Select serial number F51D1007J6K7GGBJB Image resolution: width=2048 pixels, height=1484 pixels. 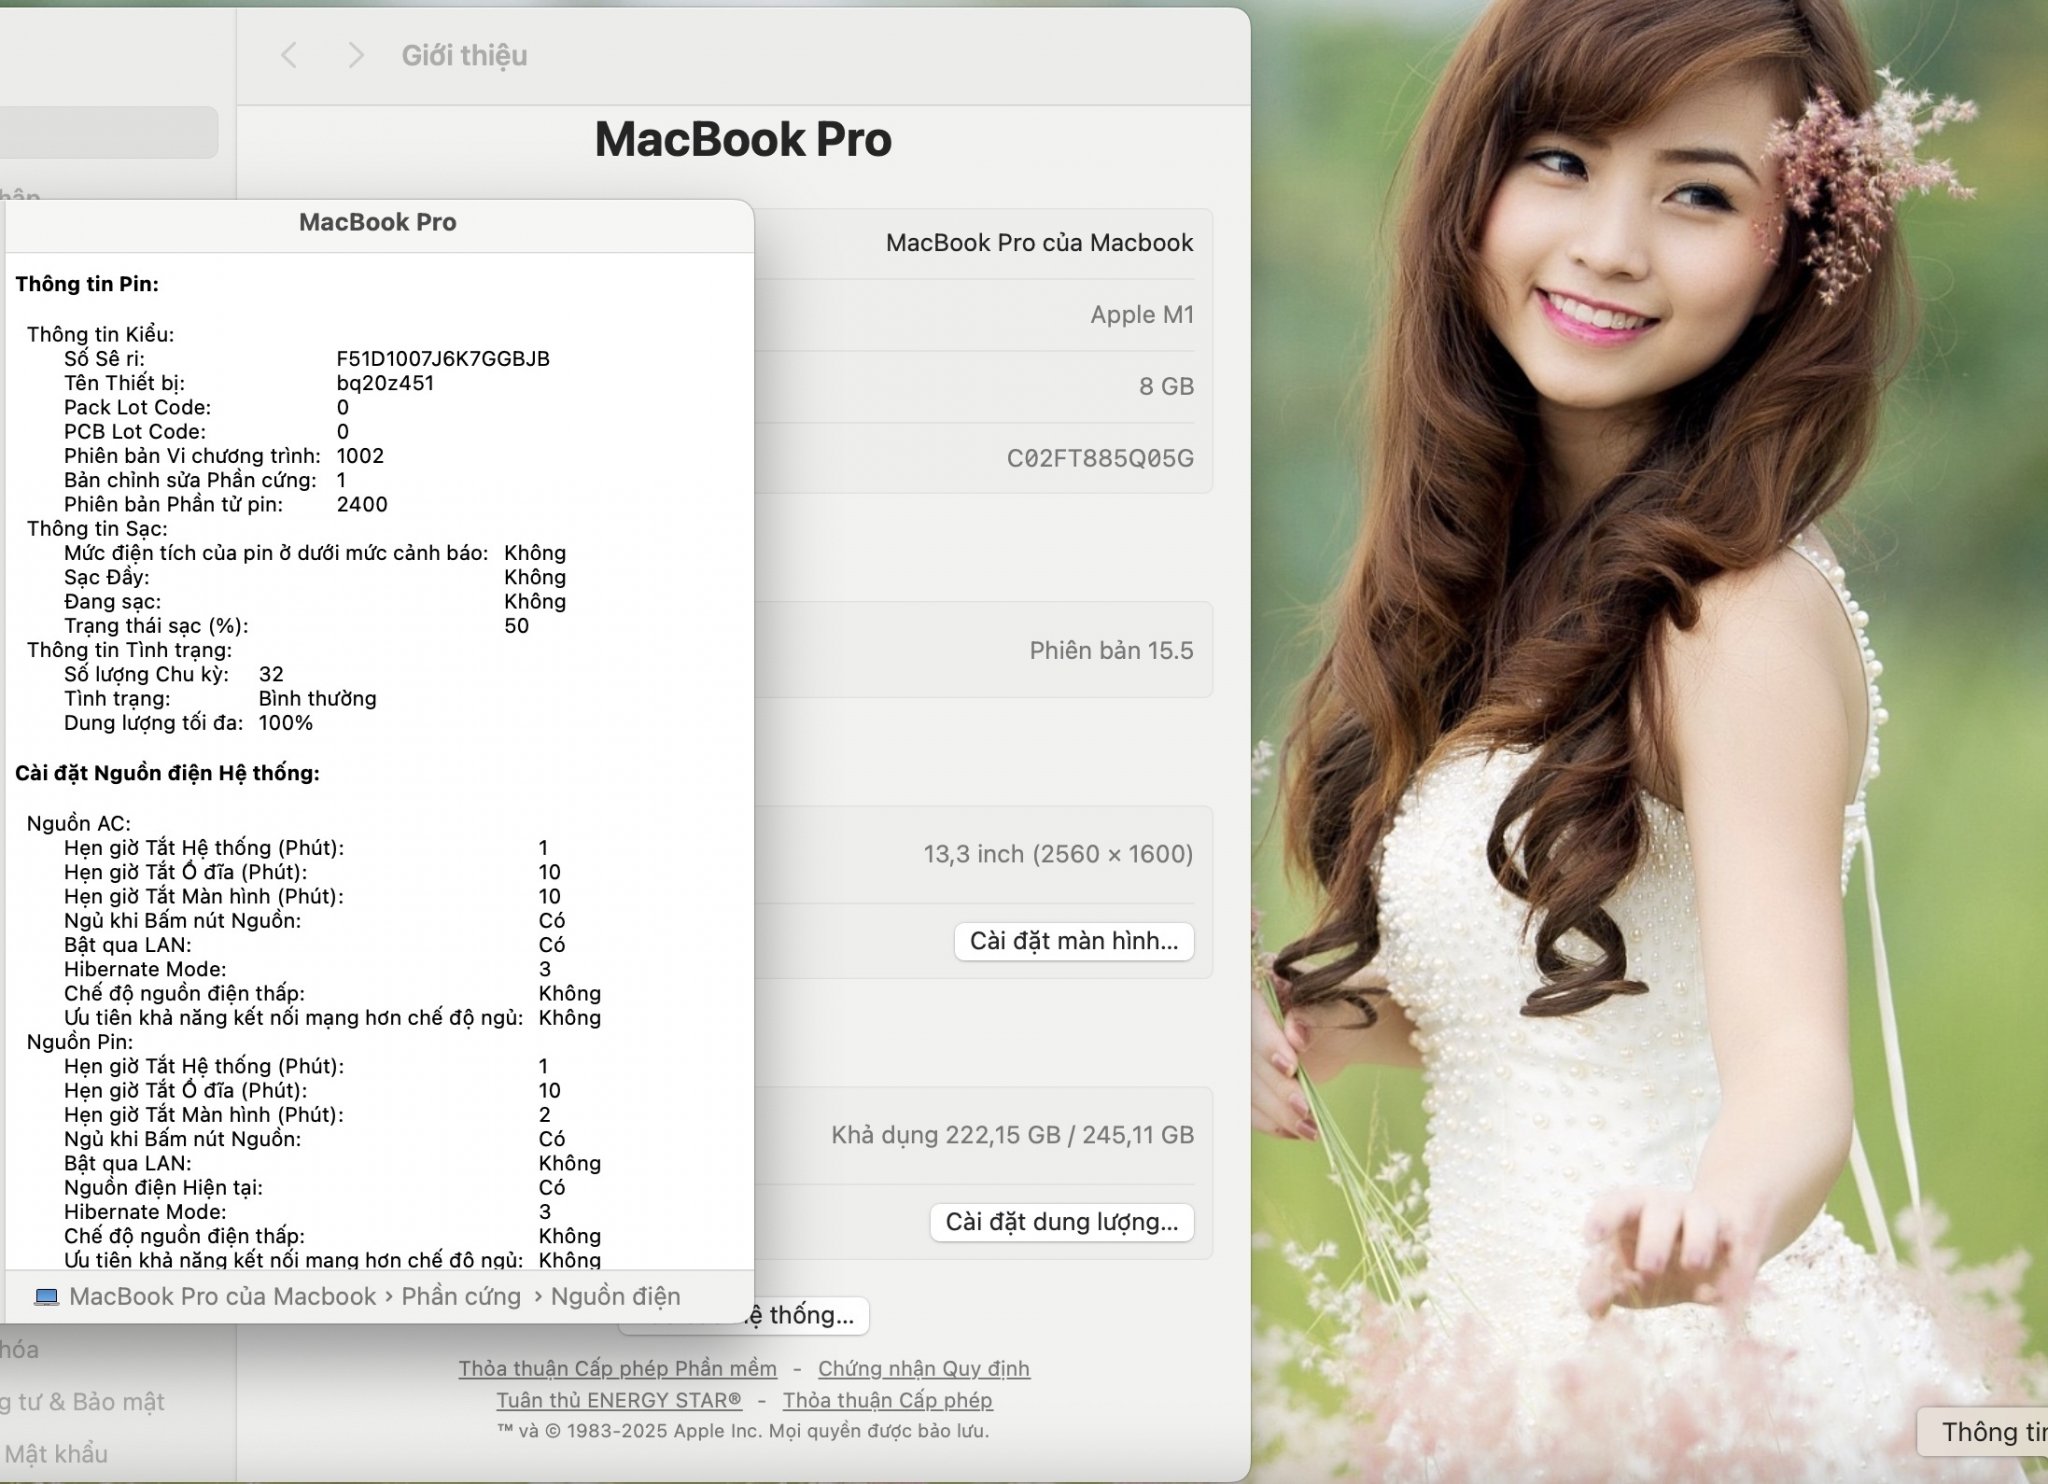[443, 359]
